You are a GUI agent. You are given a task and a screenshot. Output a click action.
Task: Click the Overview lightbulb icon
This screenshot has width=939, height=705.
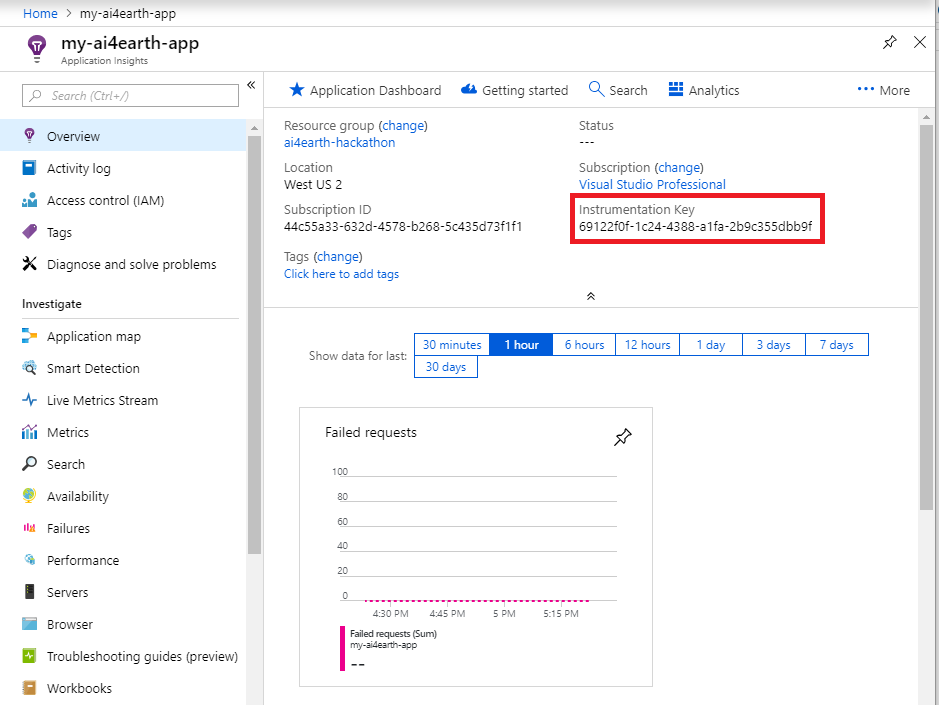29,135
